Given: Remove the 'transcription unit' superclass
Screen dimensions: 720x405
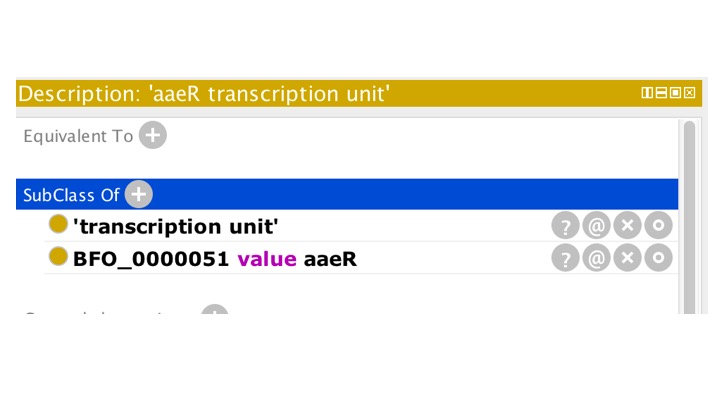Looking at the screenshot, I should (627, 226).
